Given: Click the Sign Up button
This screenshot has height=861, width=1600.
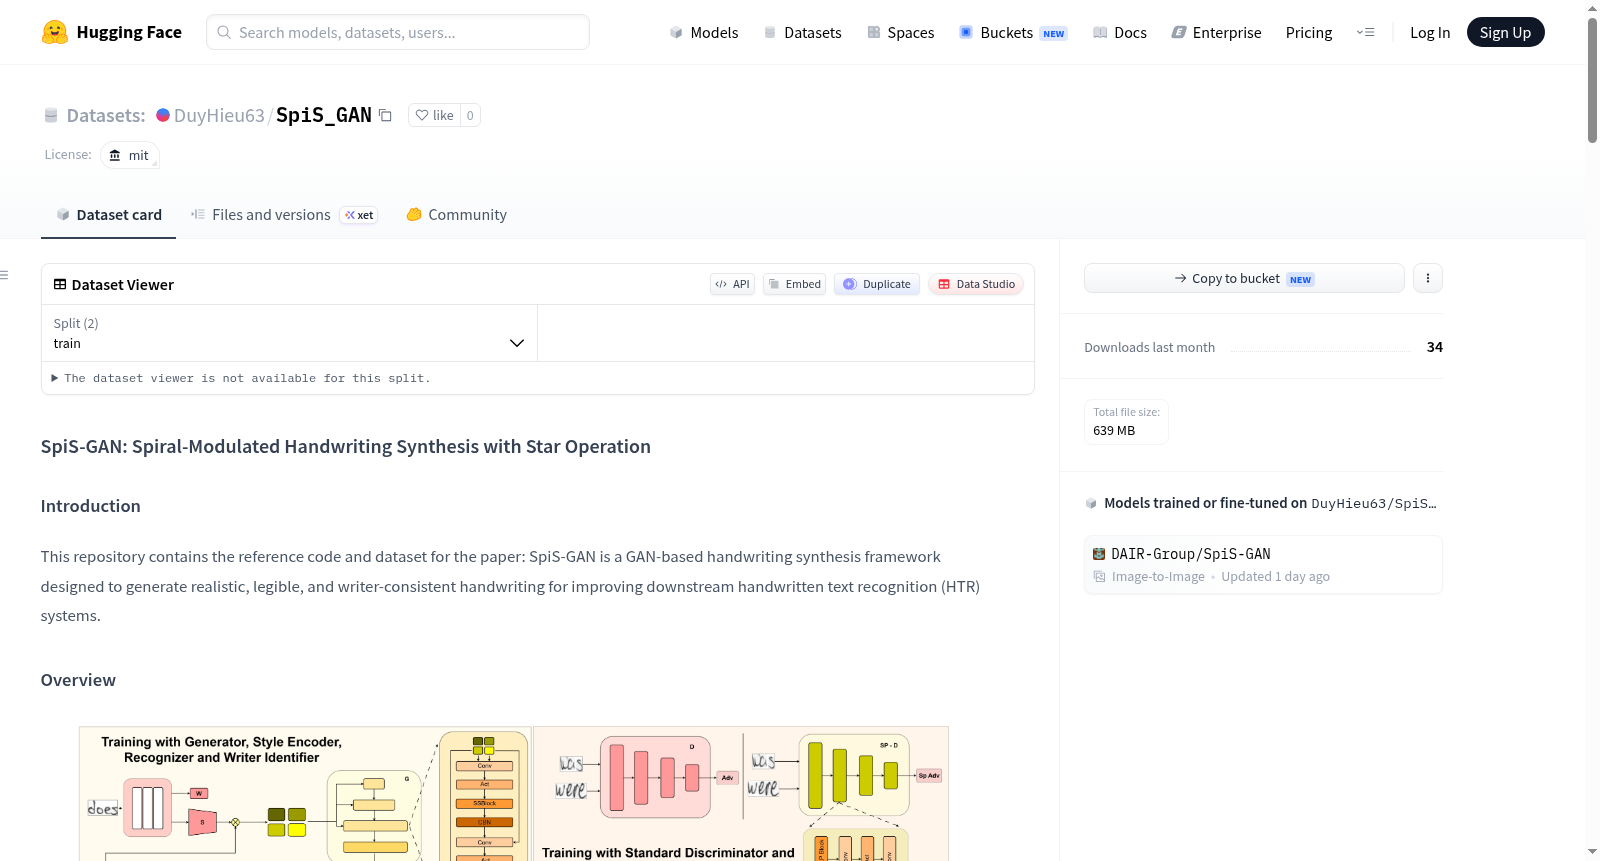Looking at the screenshot, I should 1505,32.
